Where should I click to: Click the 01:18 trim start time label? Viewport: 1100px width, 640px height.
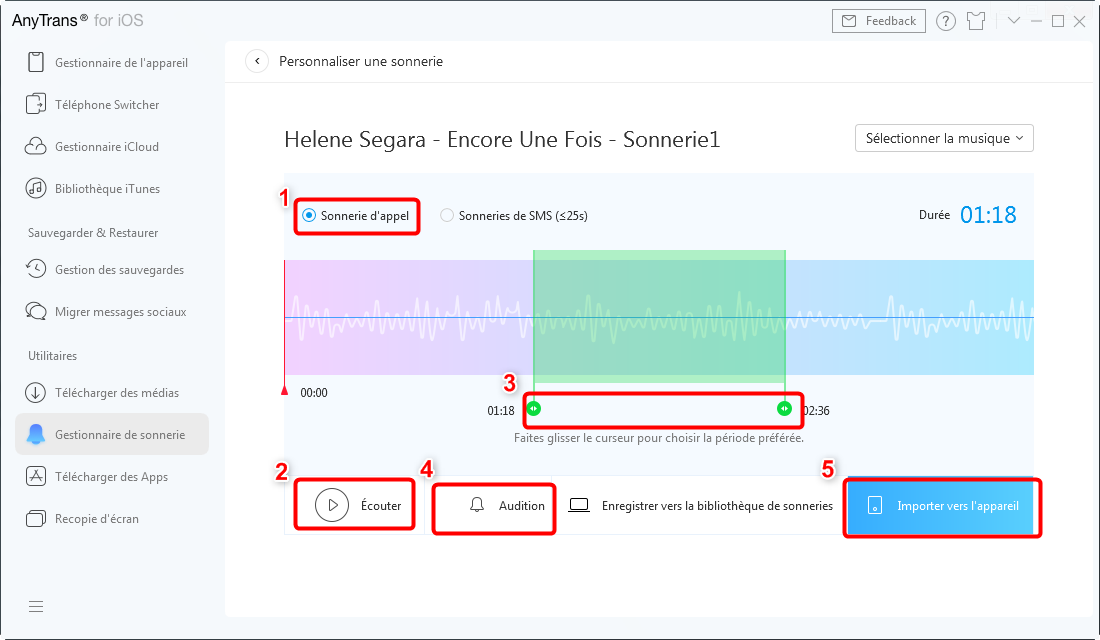[x=501, y=411]
